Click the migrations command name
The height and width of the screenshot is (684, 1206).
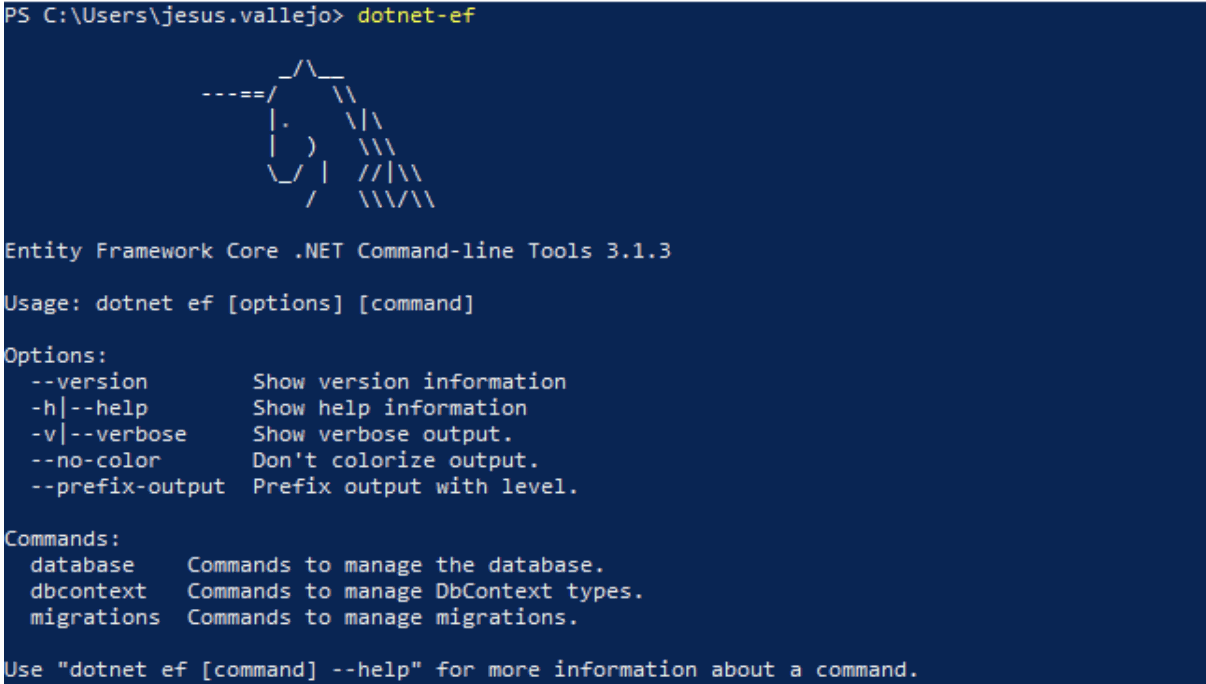point(95,617)
